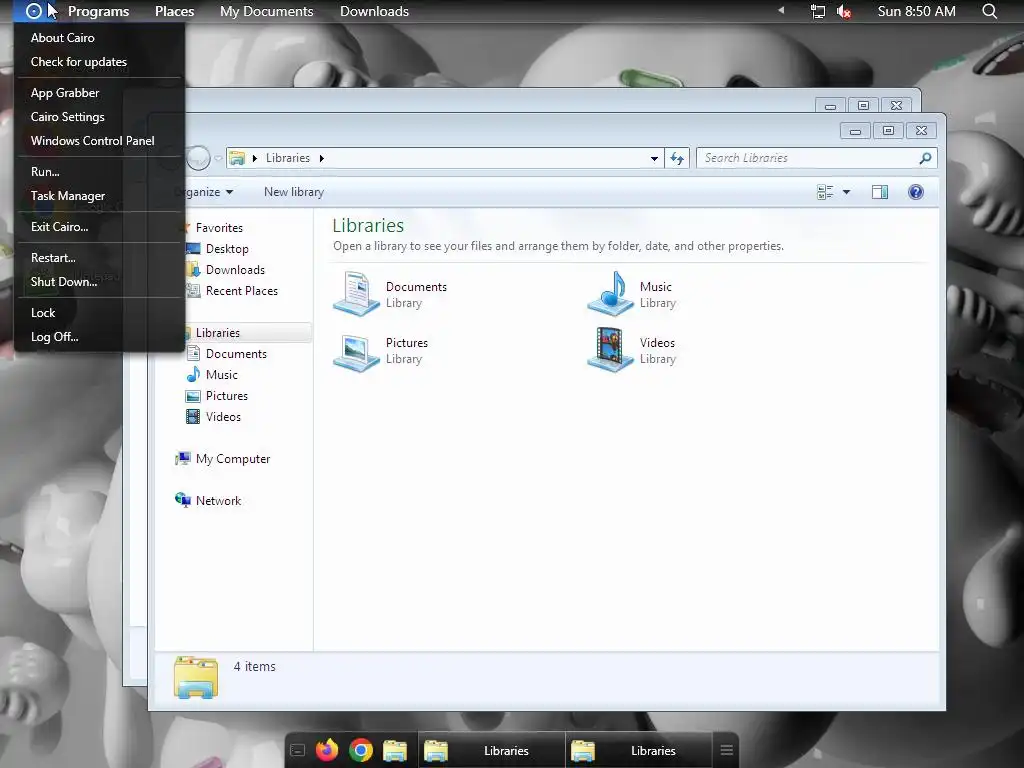Open File Explorer pinned taskbar icon

click(x=394, y=751)
